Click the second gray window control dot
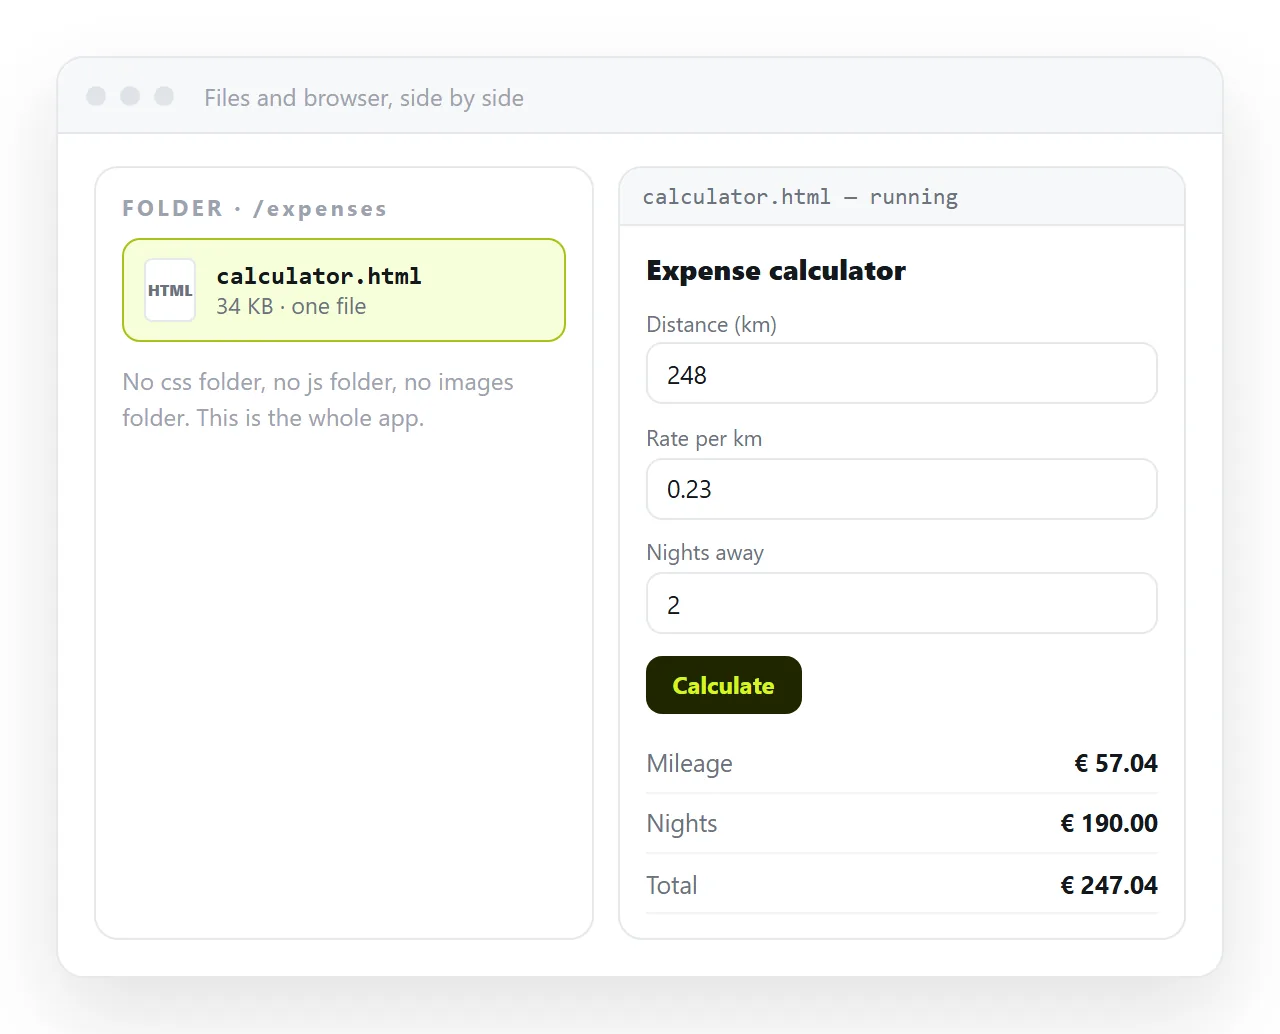The width and height of the screenshot is (1280, 1034). [x=130, y=96]
